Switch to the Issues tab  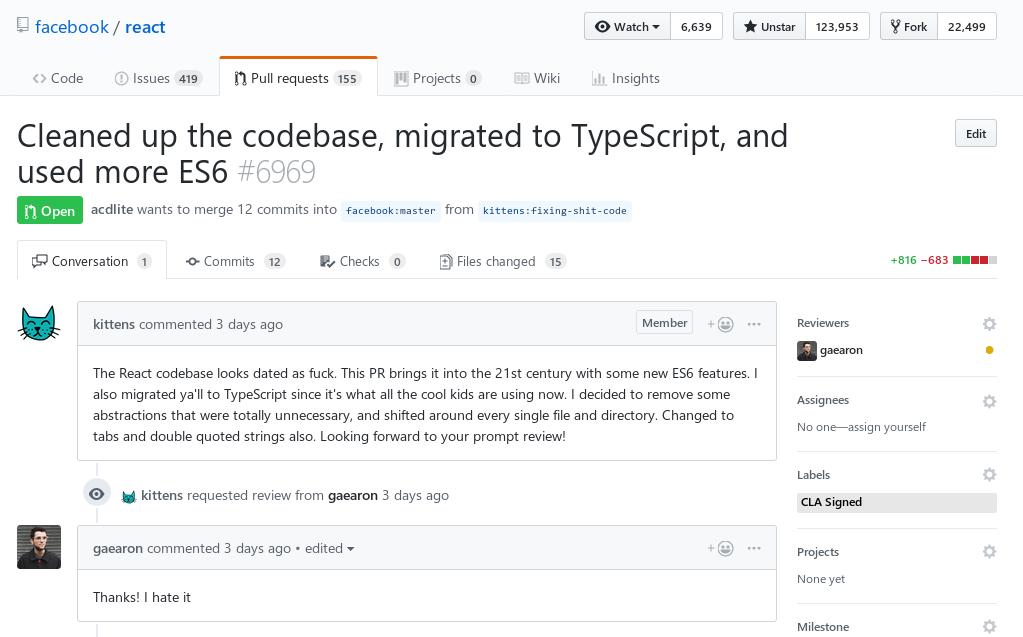158,78
